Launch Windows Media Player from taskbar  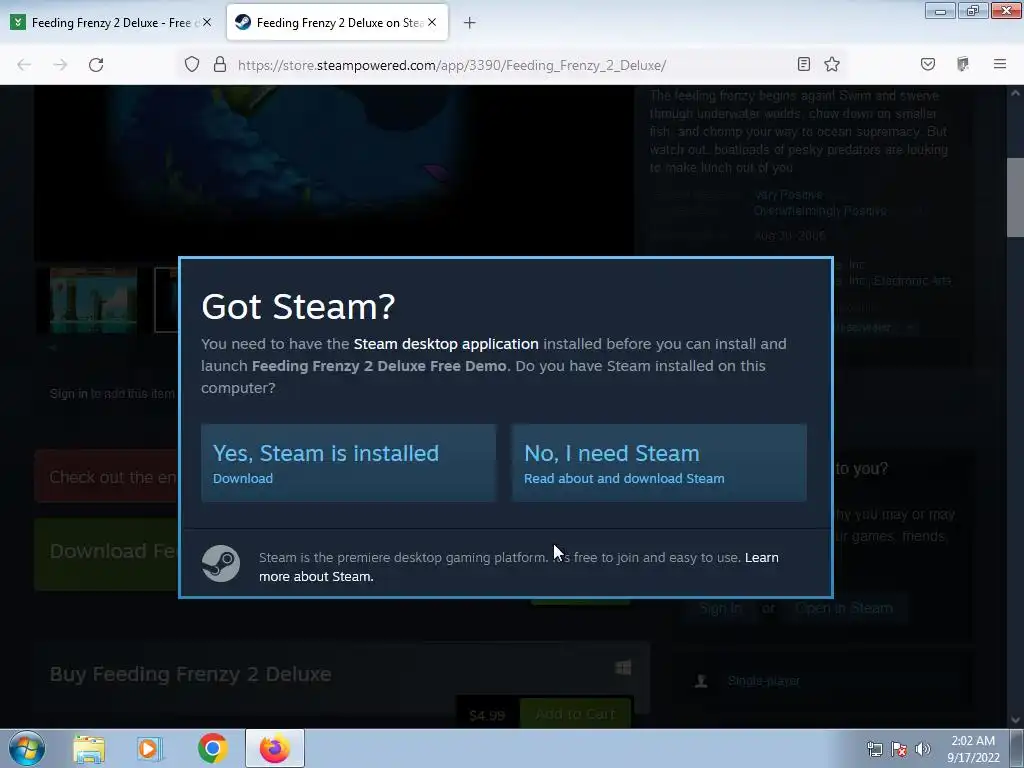(x=150, y=748)
